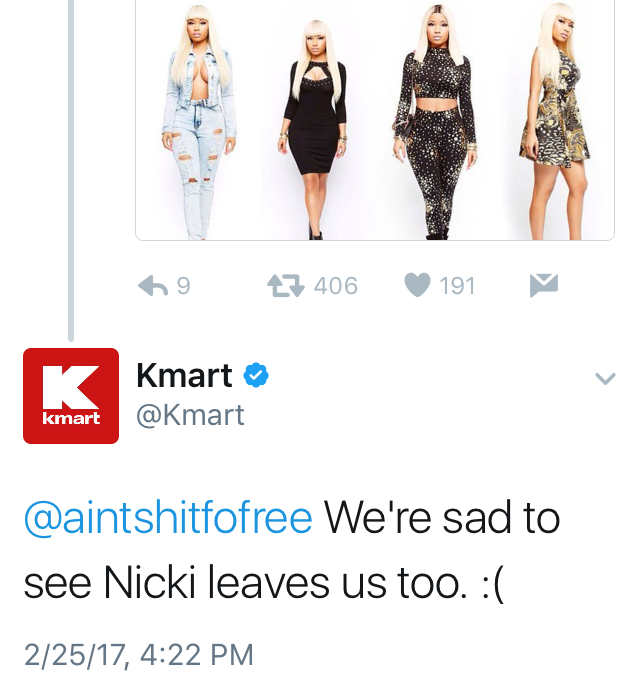Open direct message envelope icon
The image size is (633, 690).
(544, 285)
